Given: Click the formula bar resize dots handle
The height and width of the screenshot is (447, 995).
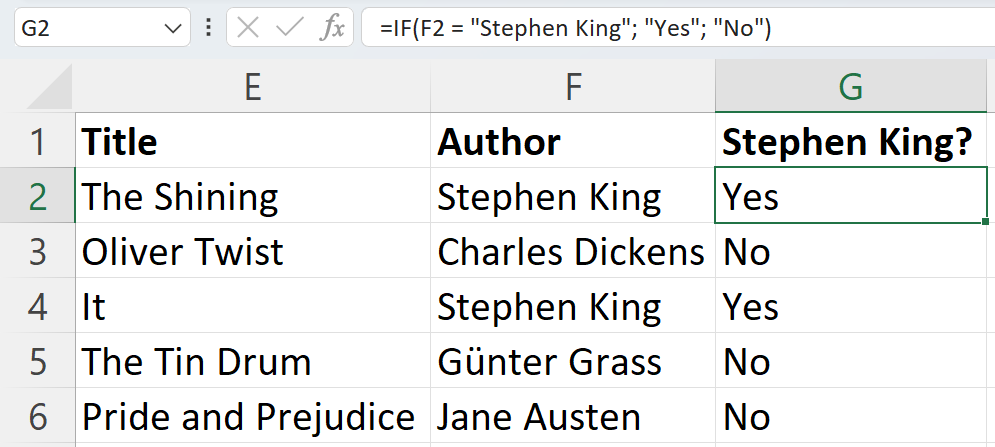Looking at the screenshot, I should click(208, 28).
